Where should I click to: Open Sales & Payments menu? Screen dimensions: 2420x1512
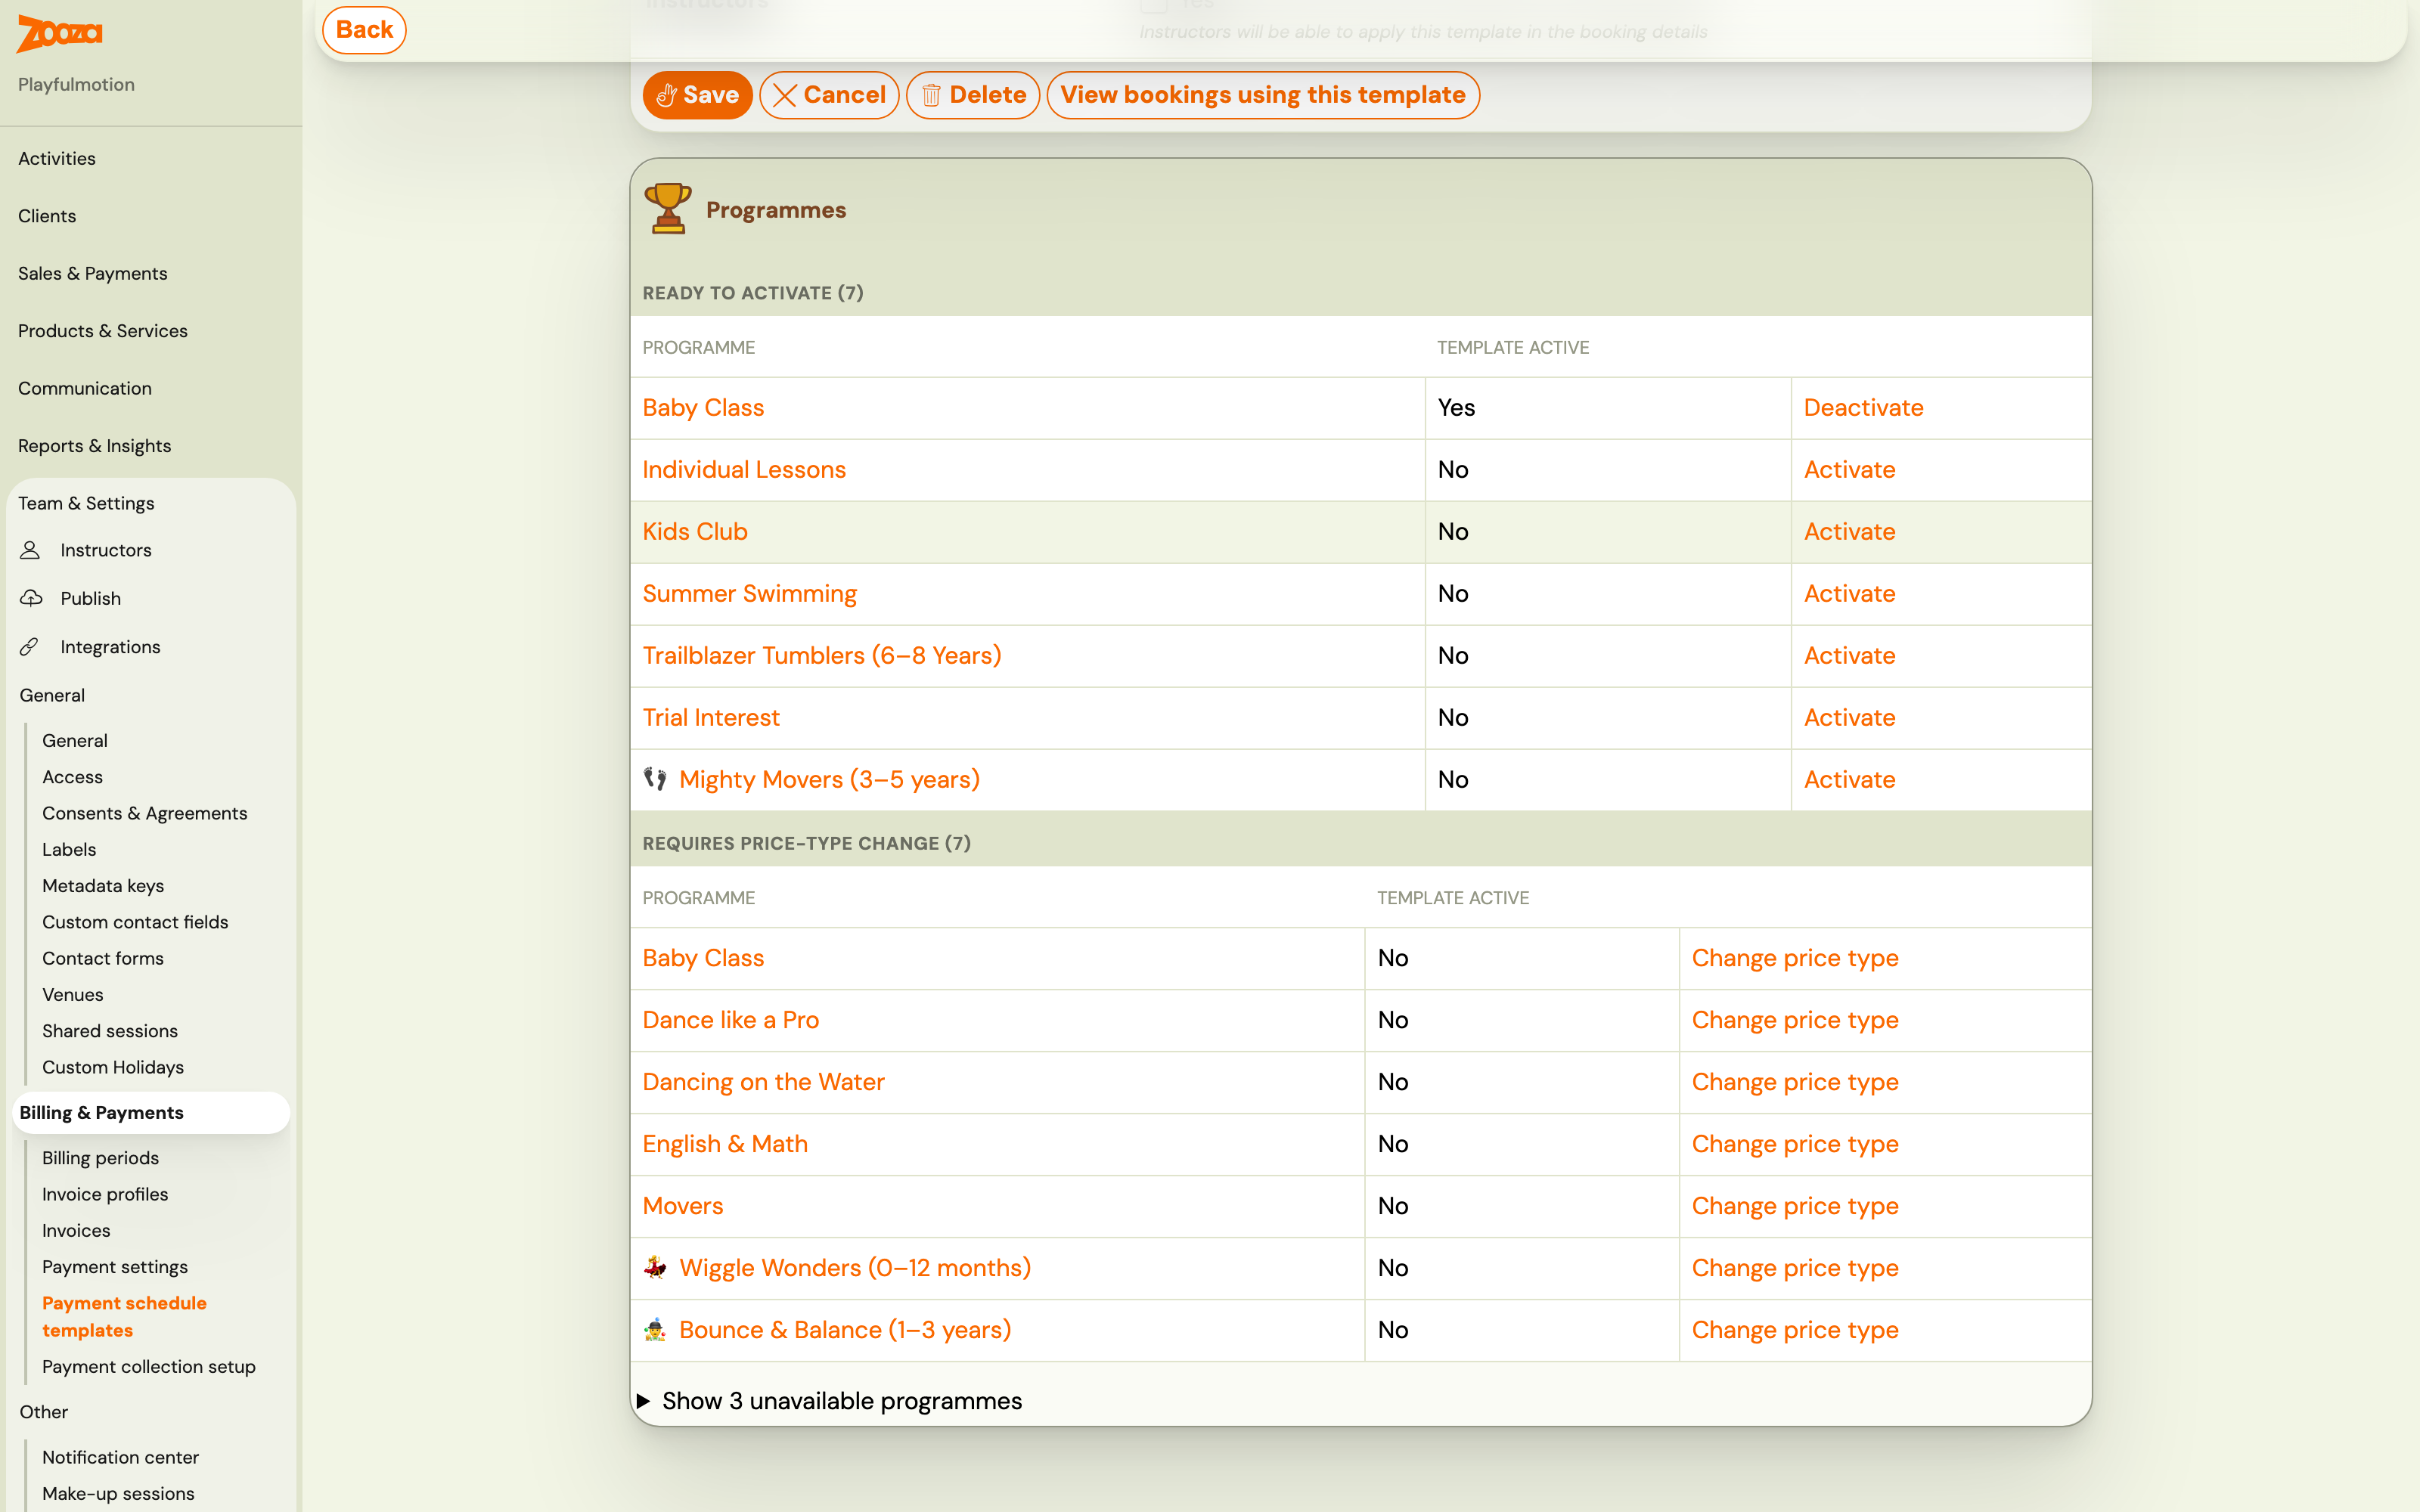tap(93, 273)
